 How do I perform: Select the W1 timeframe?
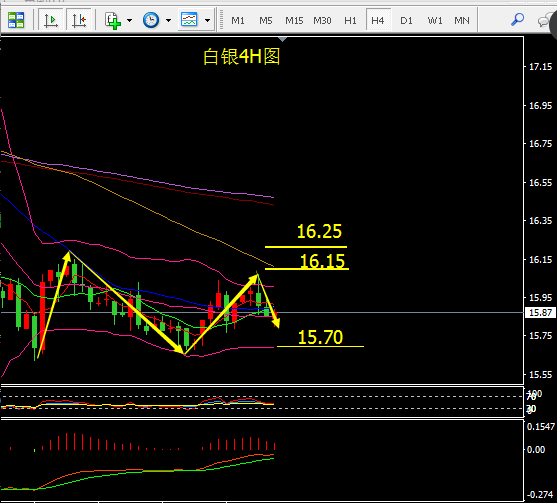435,21
